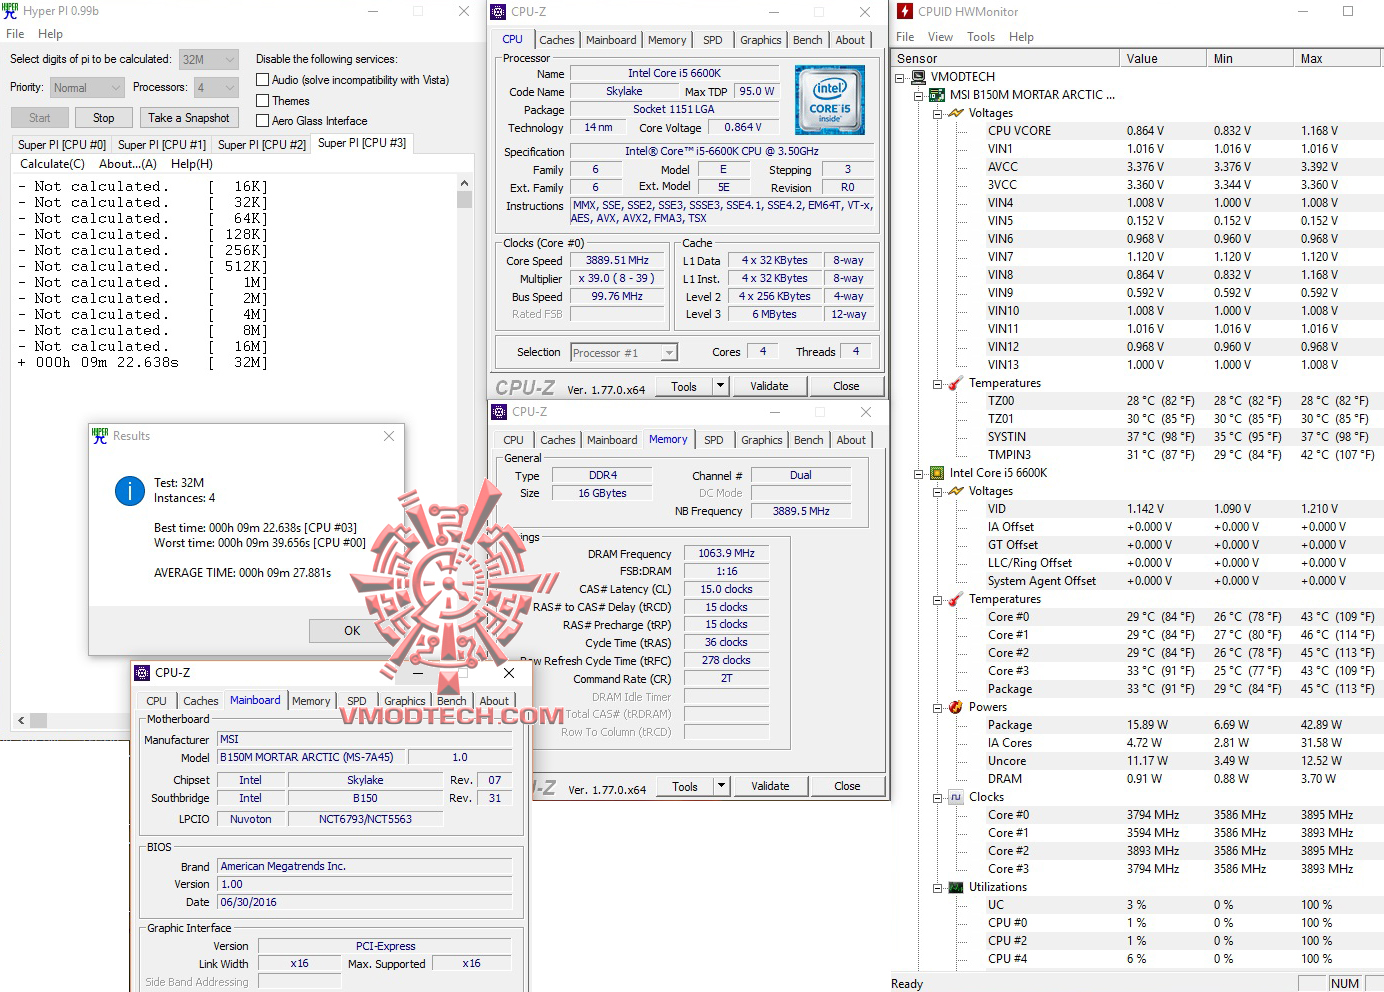Open the Calculate(C) menu in Hyper PI
This screenshot has height=992, width=1384.
coord(53,164)
